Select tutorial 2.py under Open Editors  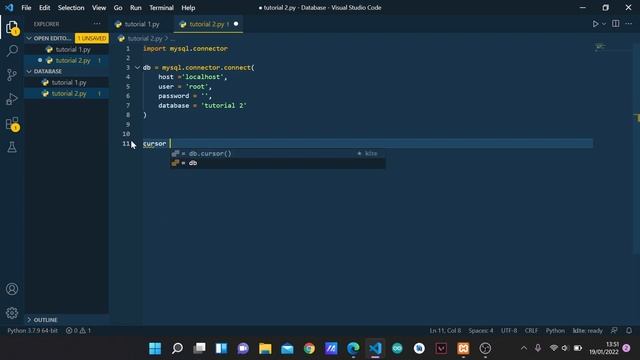point(67,60)
